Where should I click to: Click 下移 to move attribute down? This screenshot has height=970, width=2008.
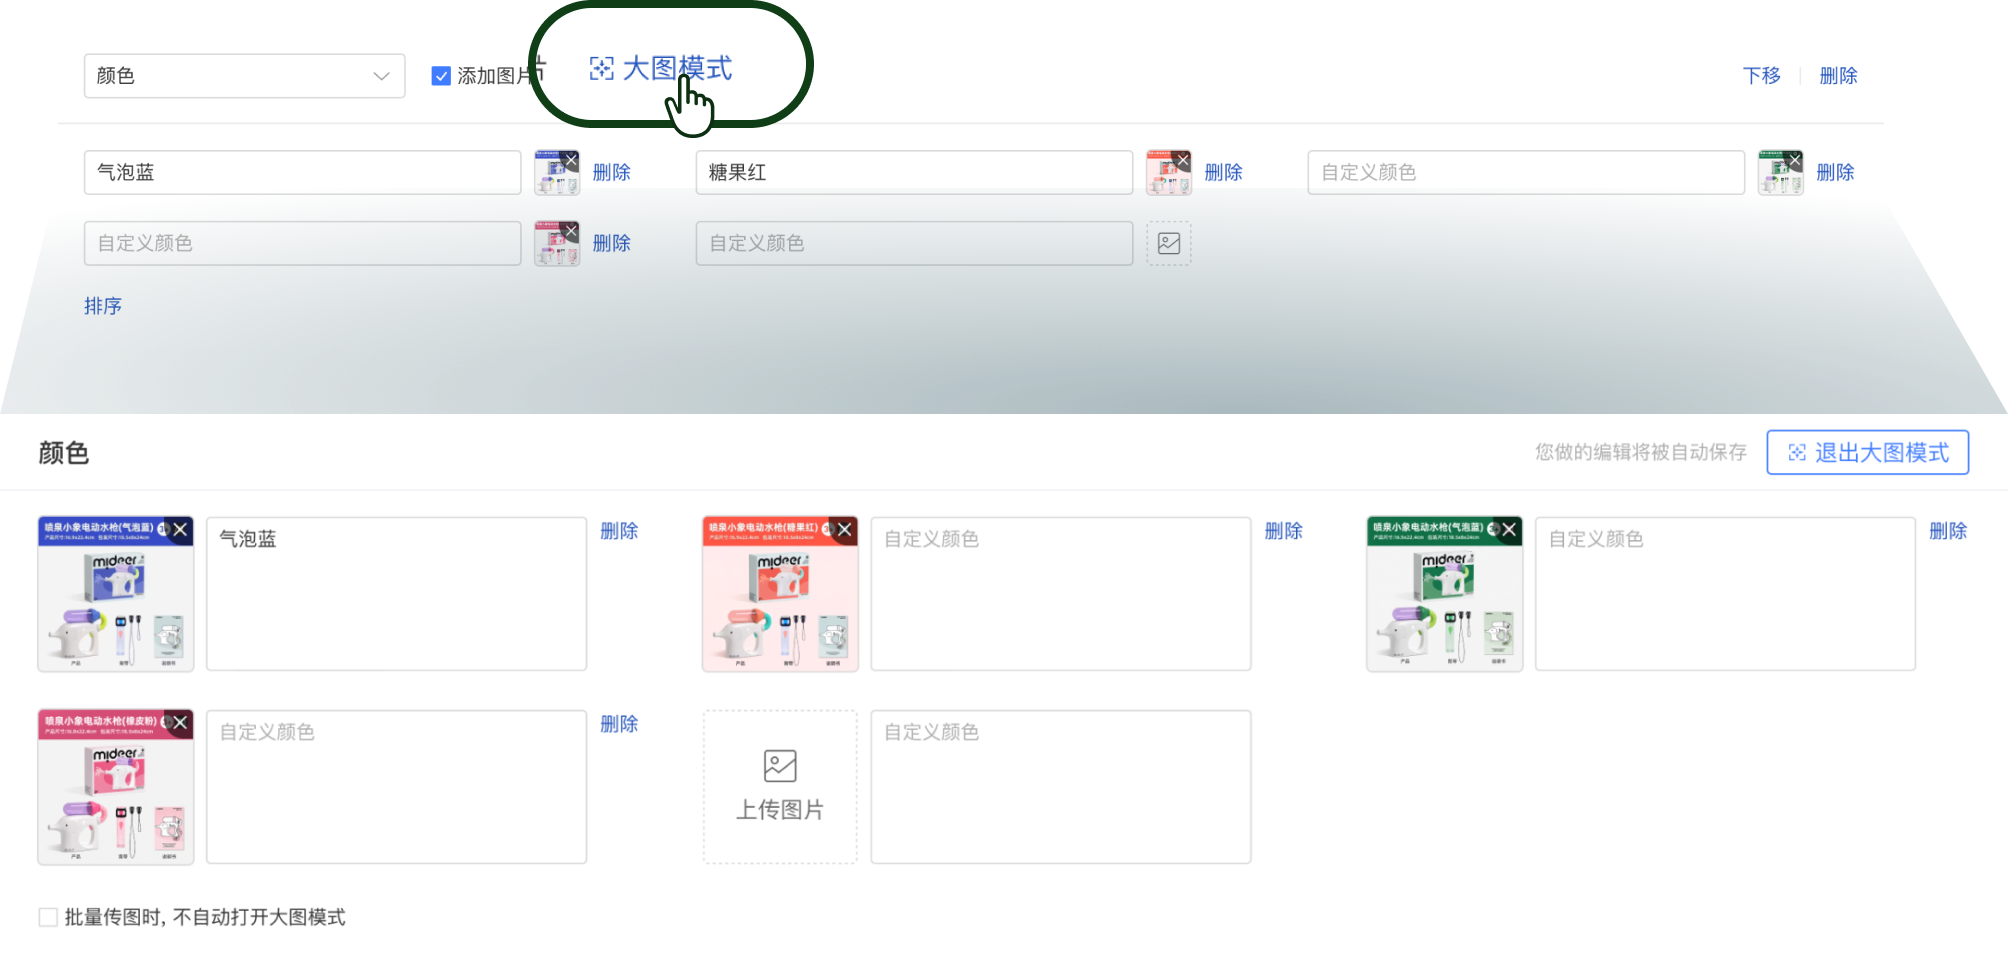tap(1761, 76)
